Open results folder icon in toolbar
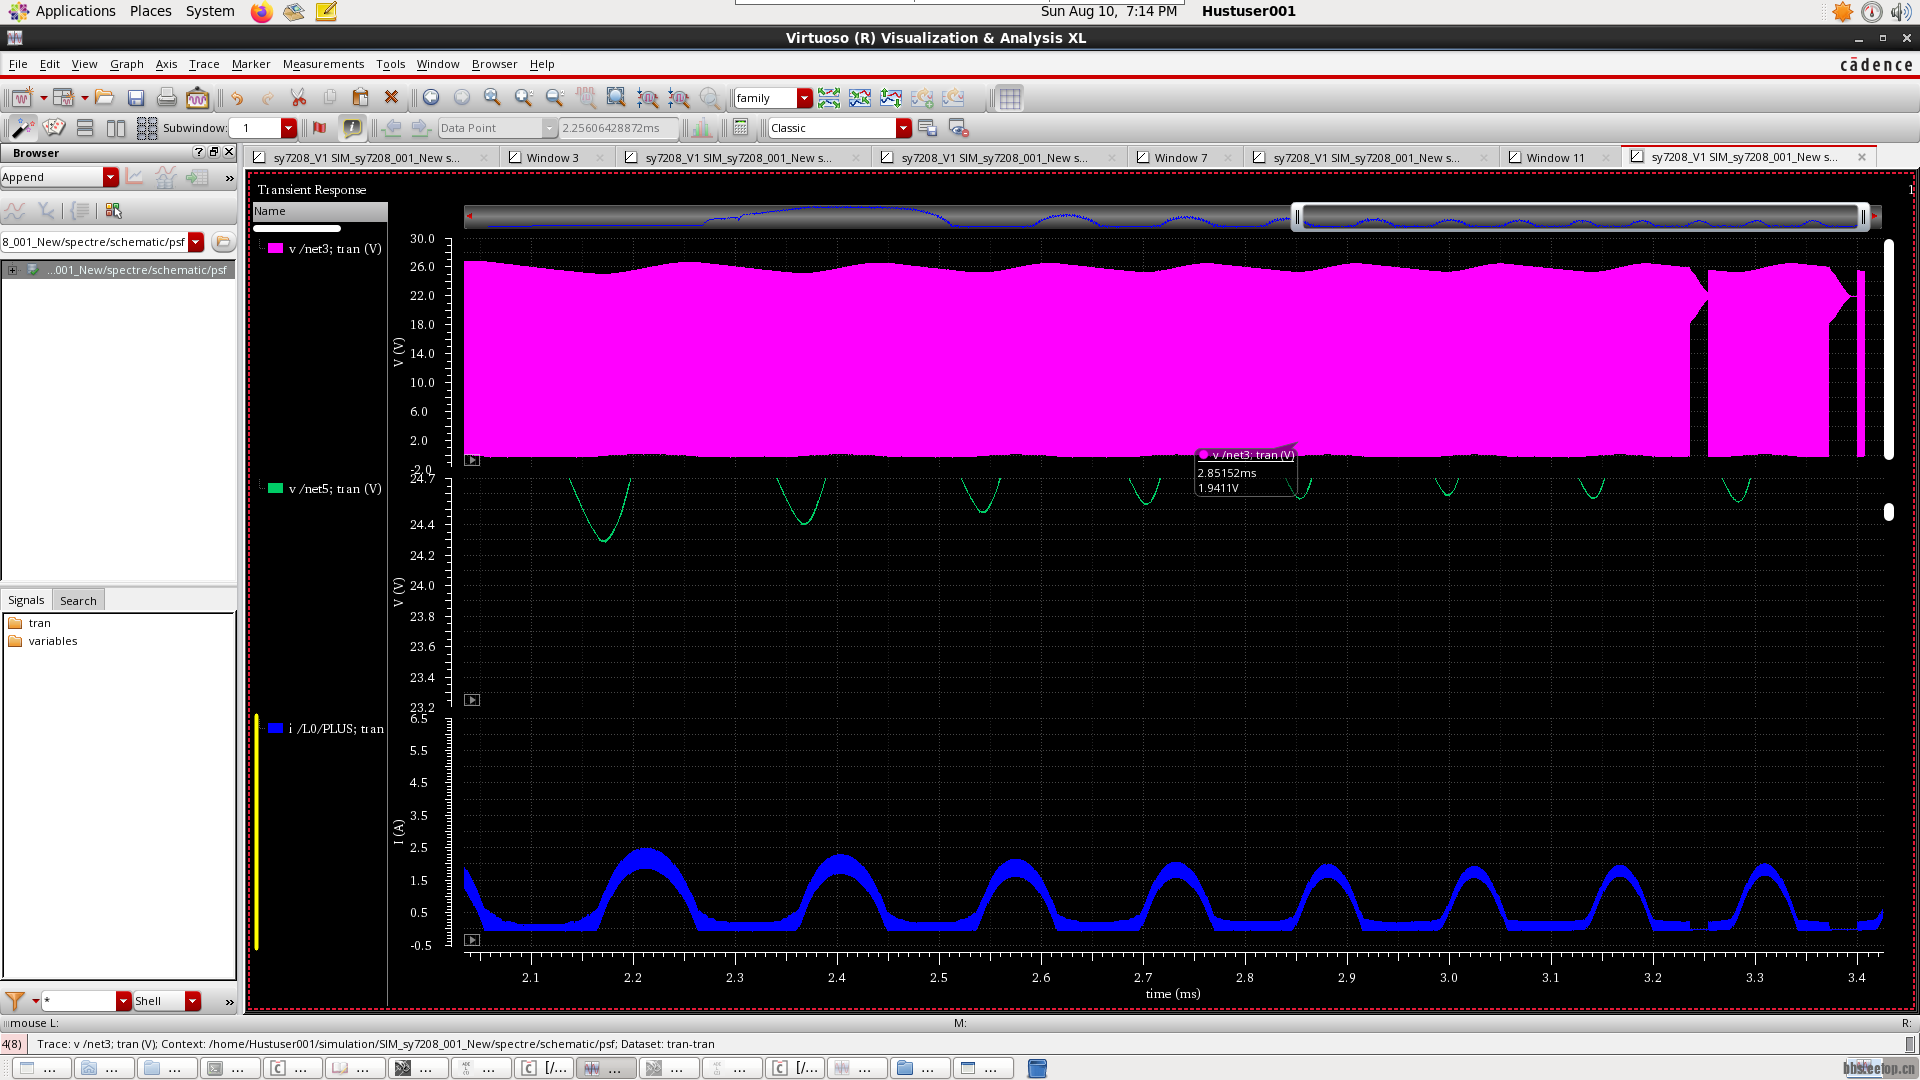Image resolution: width=1920 pixels, height=1080 pixels. 105,98
